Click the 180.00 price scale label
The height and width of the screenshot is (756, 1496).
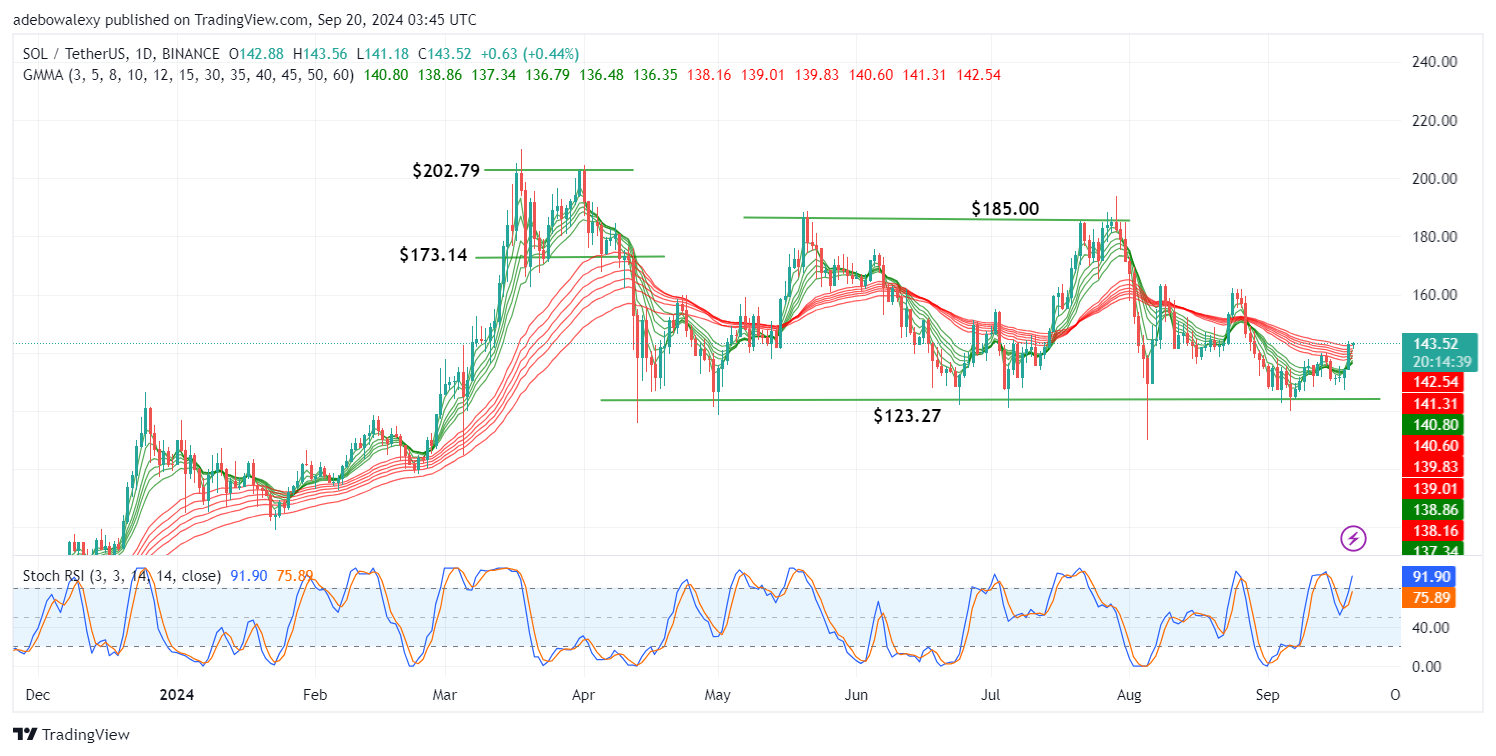(x=1436, y=237)
